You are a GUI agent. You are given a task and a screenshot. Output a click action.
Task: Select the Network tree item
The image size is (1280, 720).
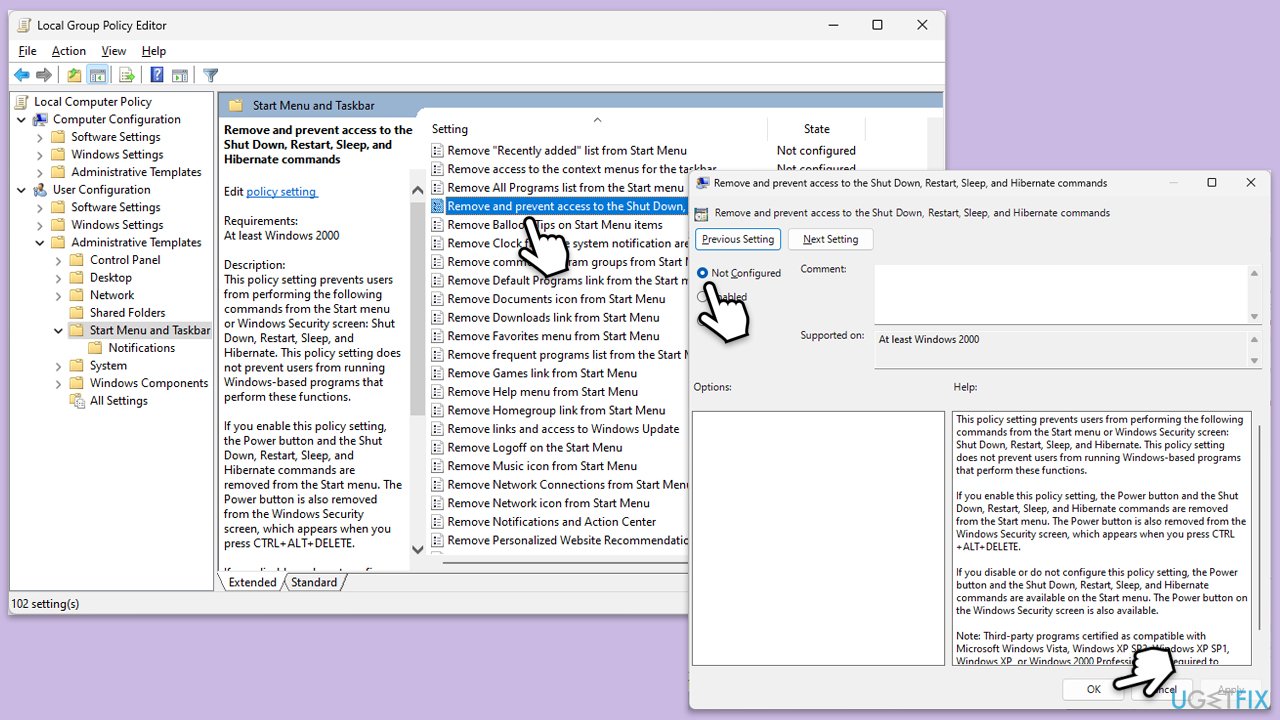tap(112, 295)
